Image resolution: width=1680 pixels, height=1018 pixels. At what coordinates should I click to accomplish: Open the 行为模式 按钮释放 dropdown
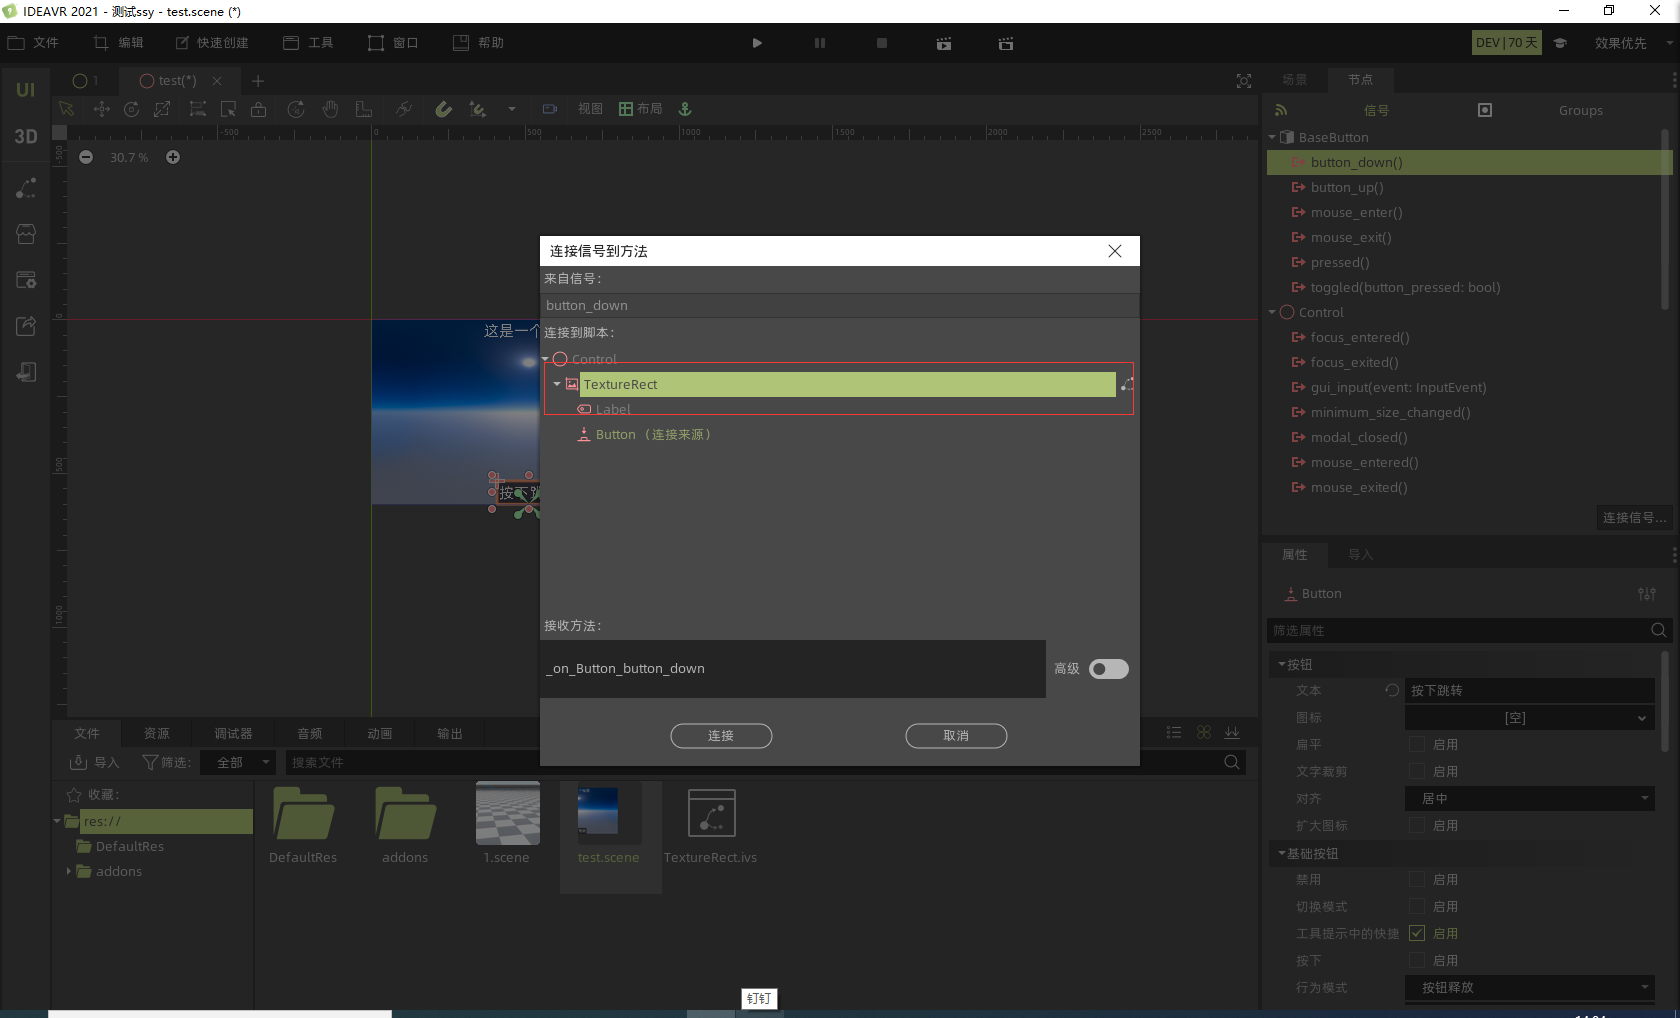coord(1529,988)
